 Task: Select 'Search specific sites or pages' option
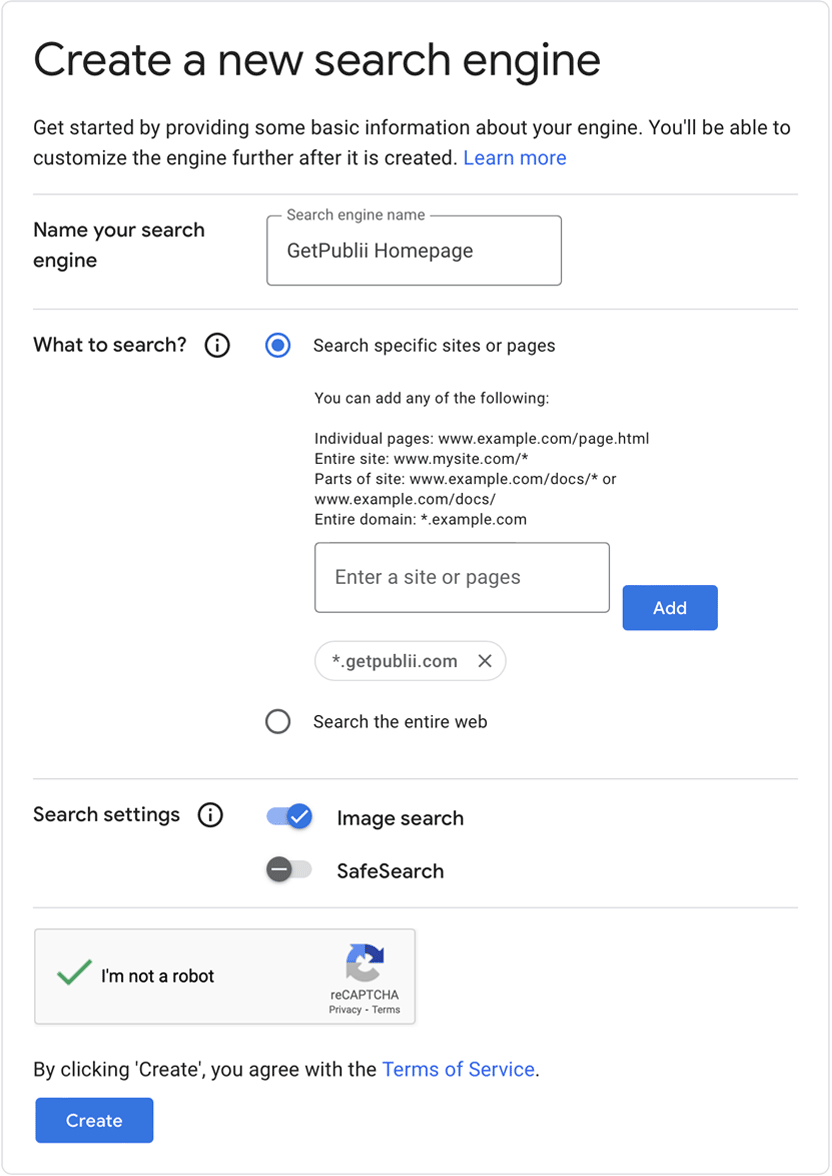[x=278, y=345]
